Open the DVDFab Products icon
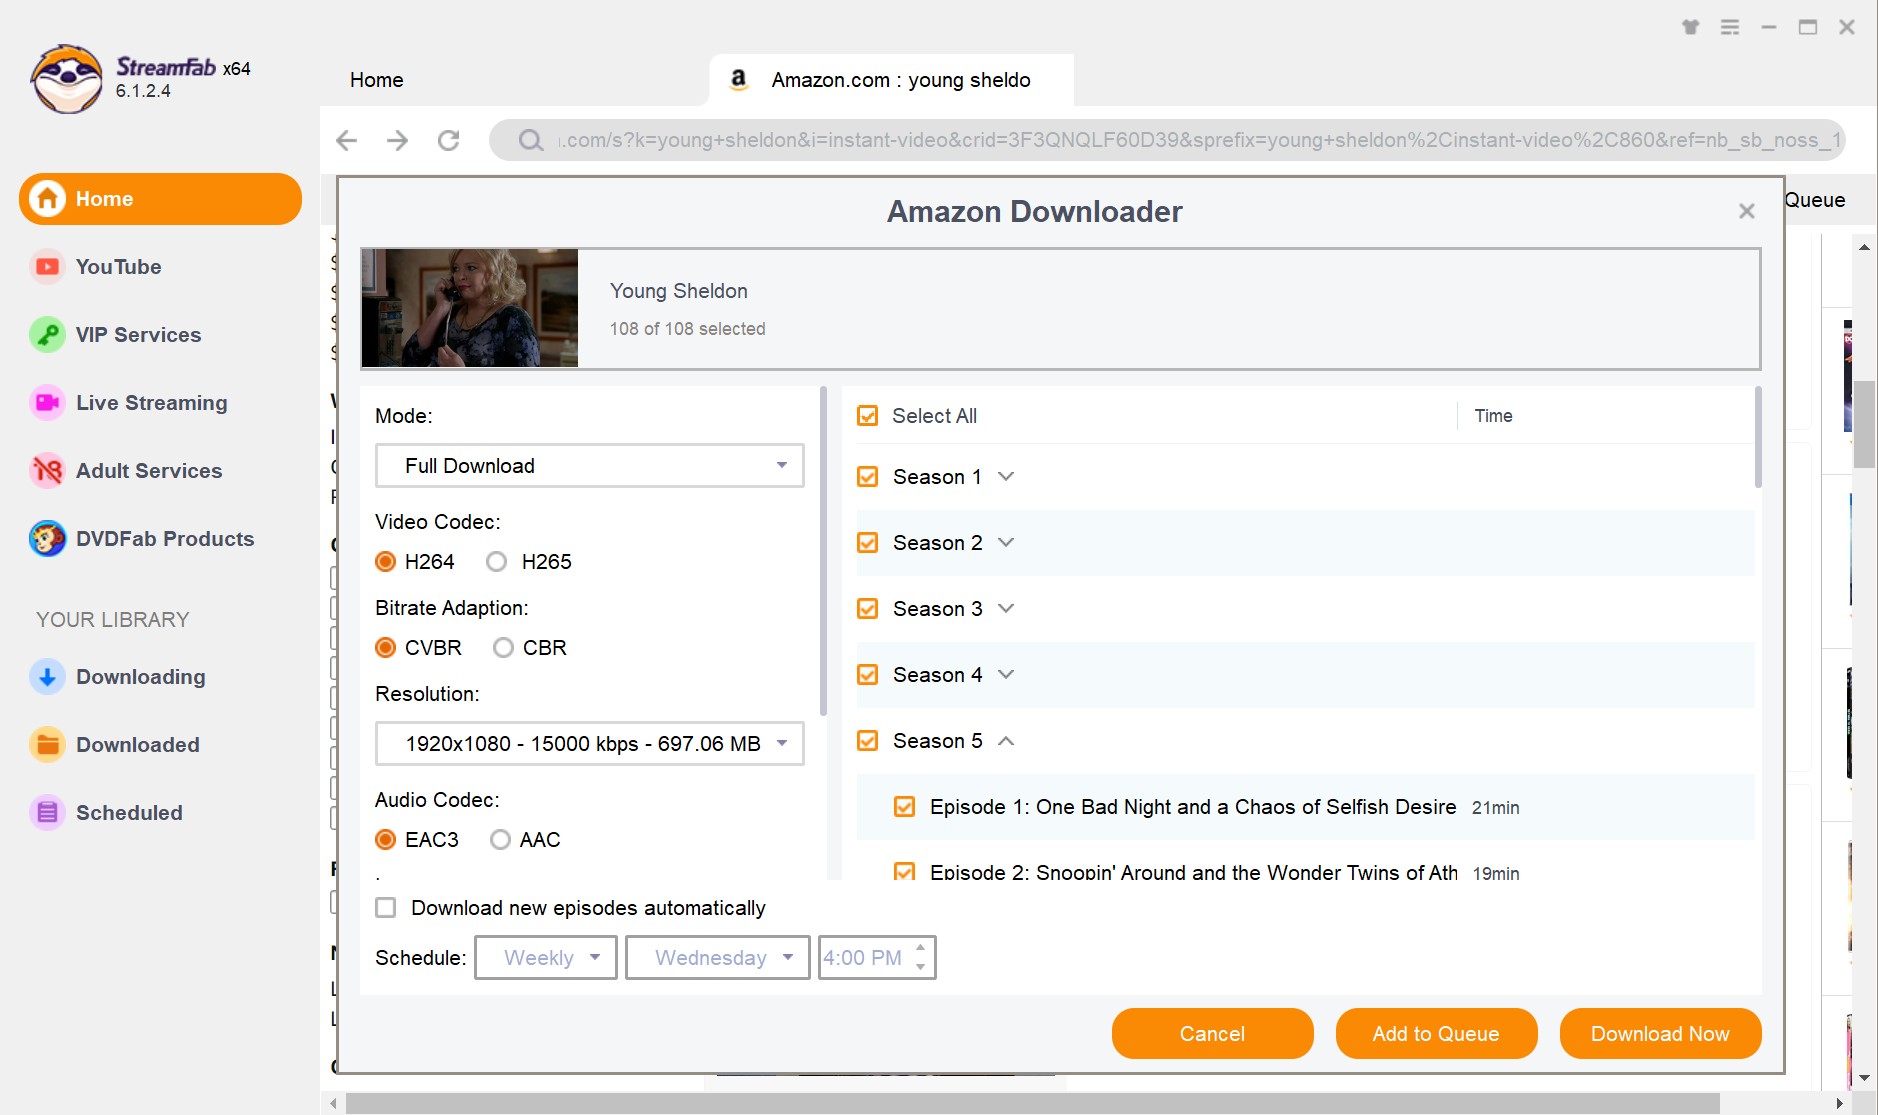The height and width of the screenshot is (1115, 1878). pos(47,539)
